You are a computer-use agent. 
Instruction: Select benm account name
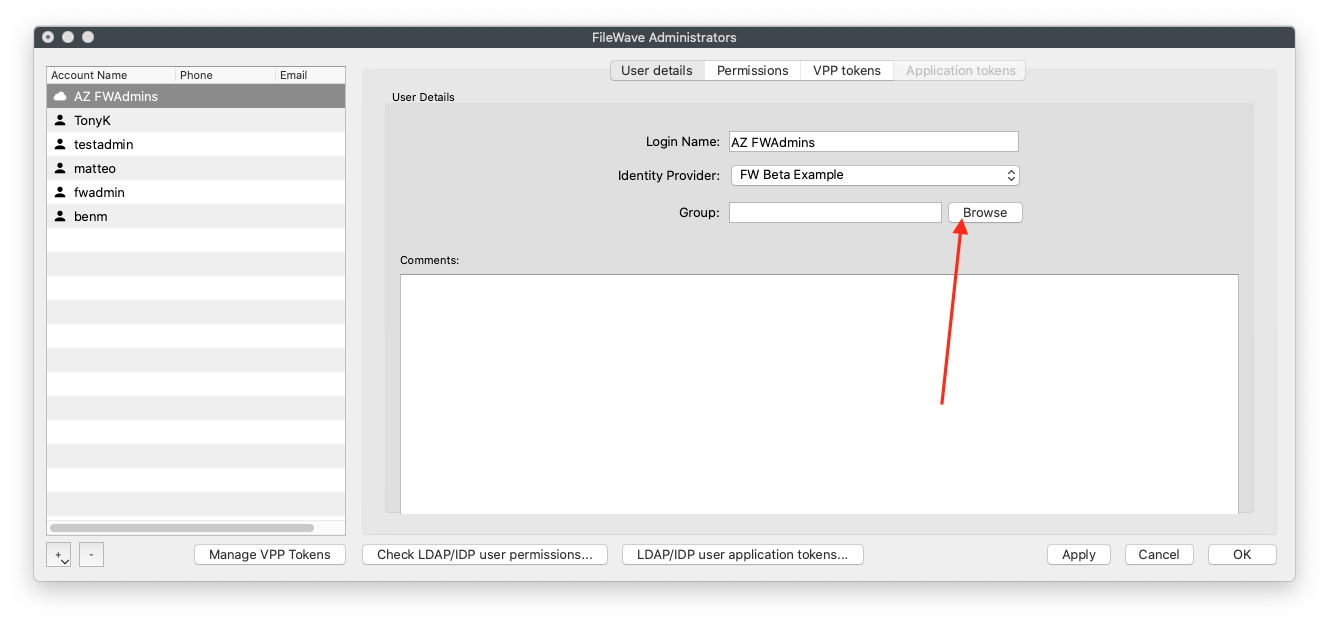coord(91,216)
